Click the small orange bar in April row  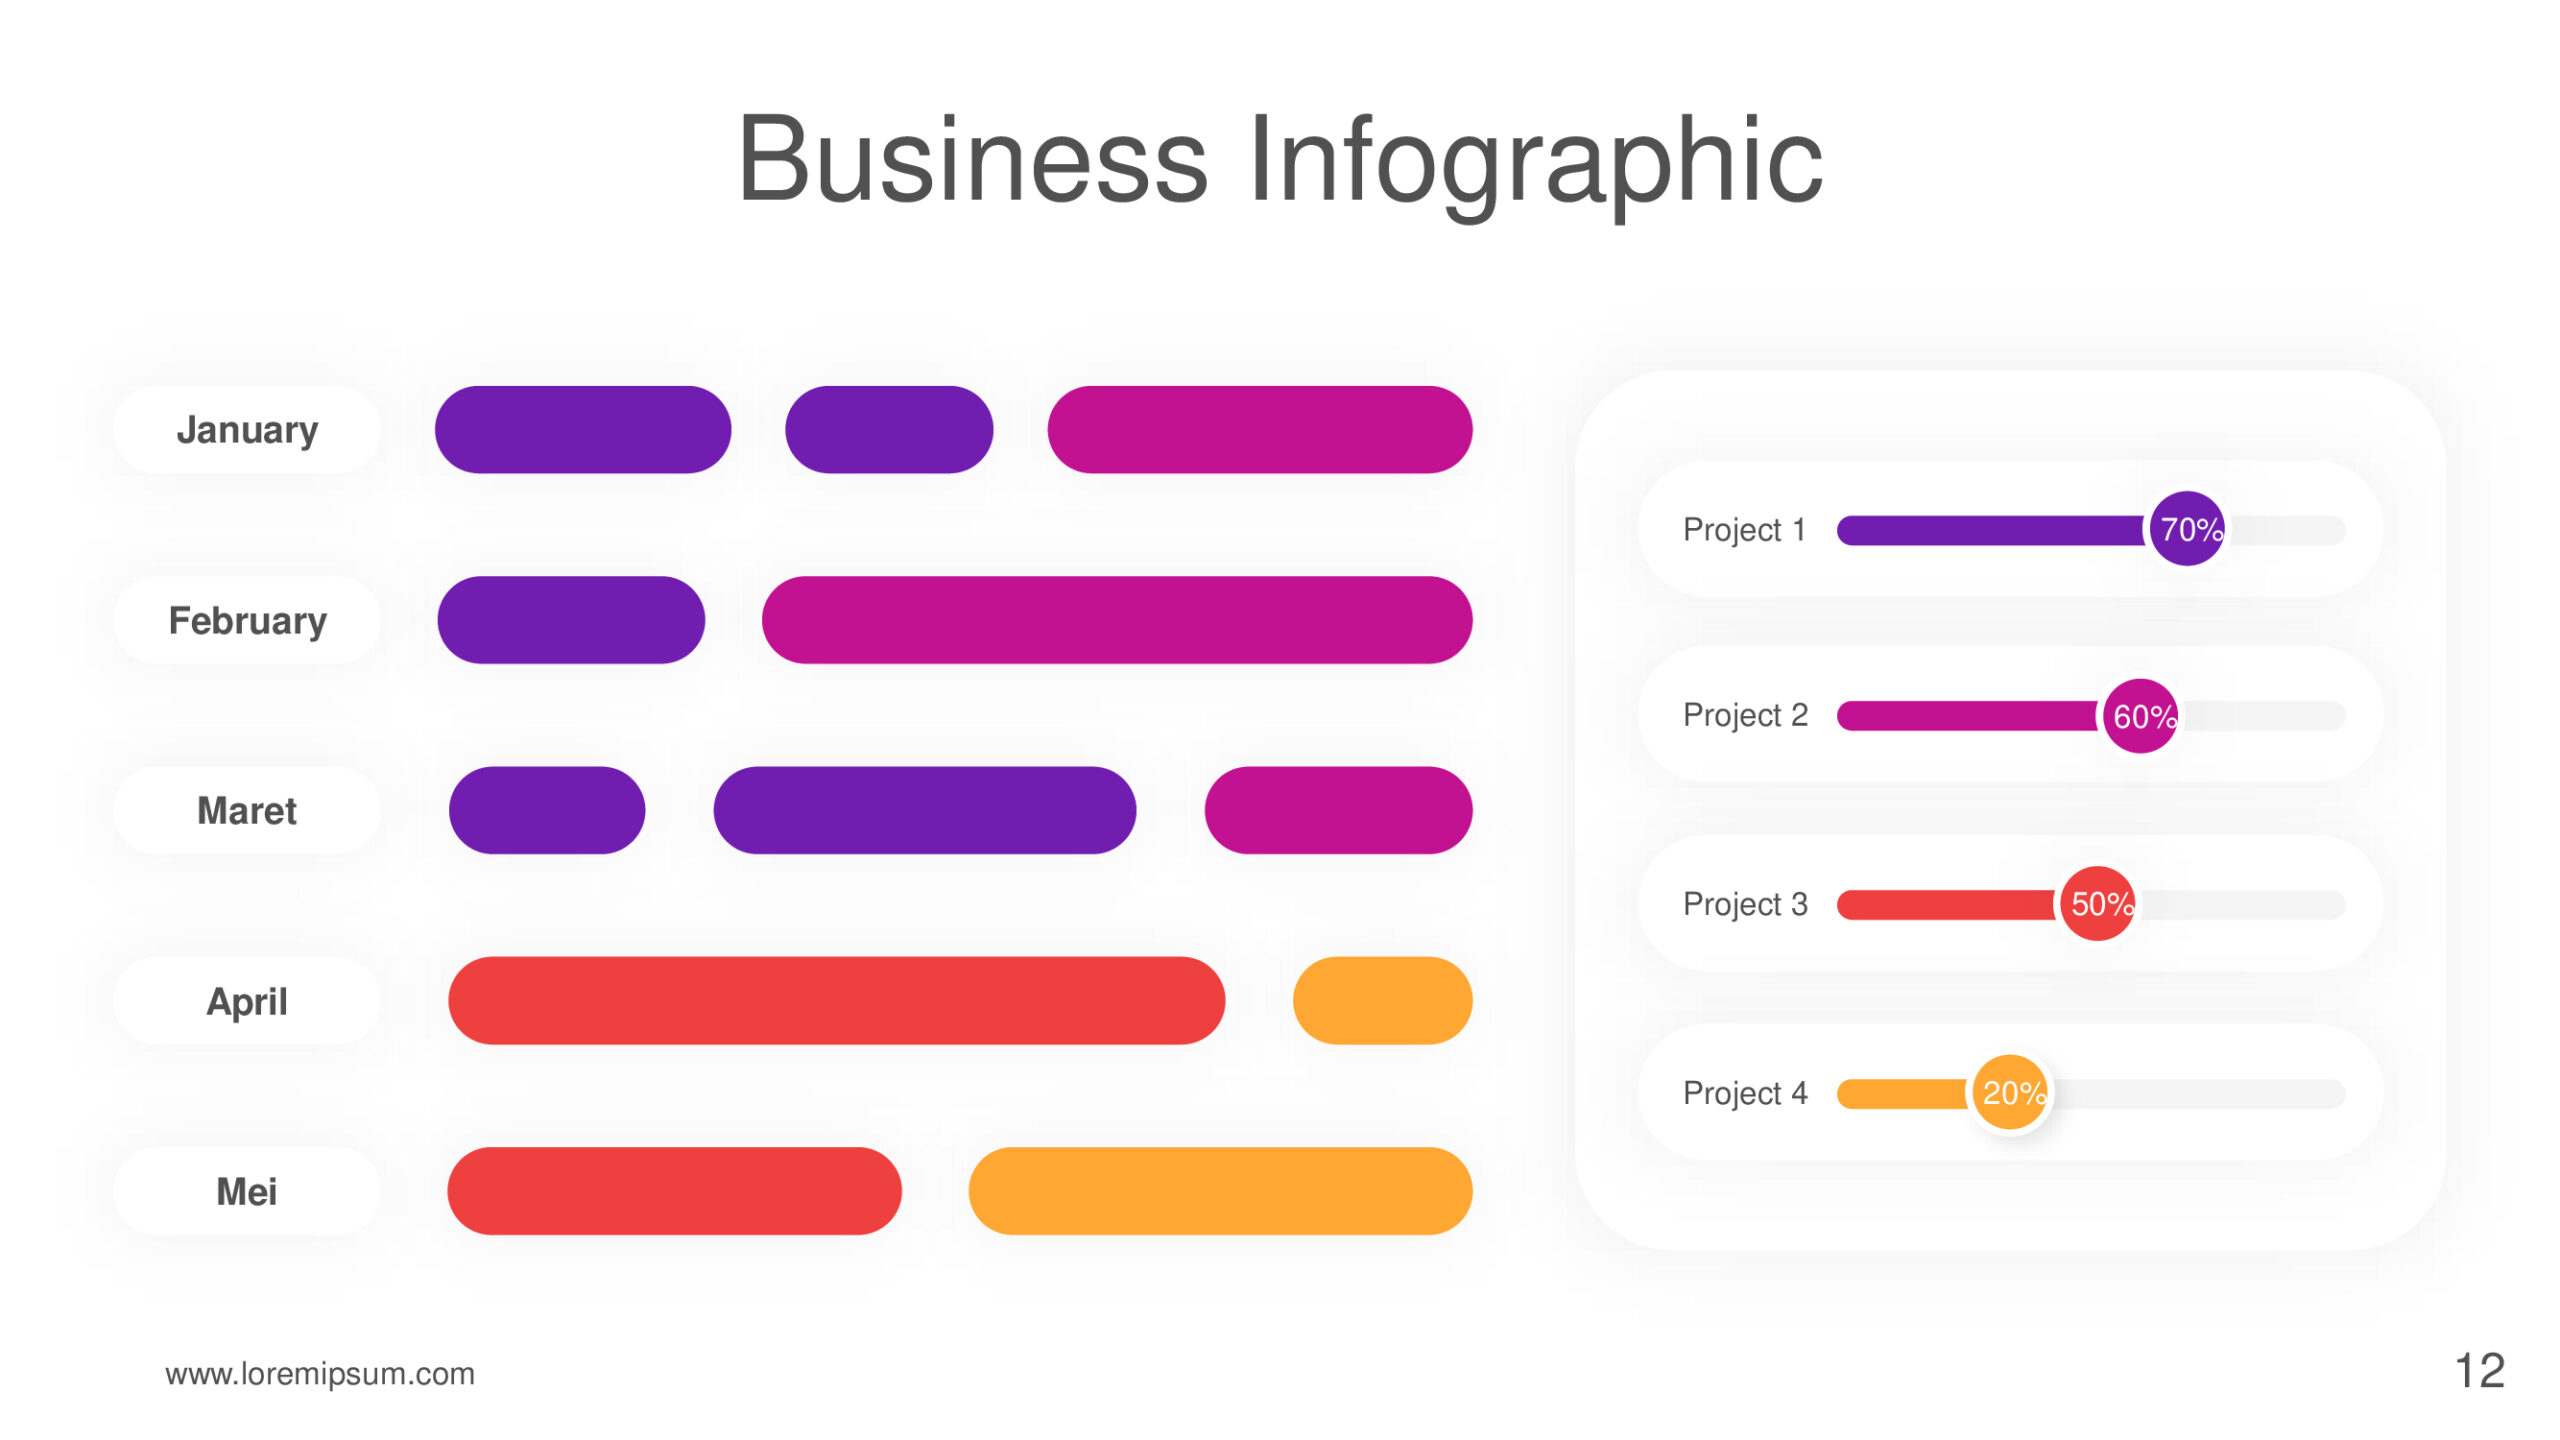[x=1383, y=1001]
